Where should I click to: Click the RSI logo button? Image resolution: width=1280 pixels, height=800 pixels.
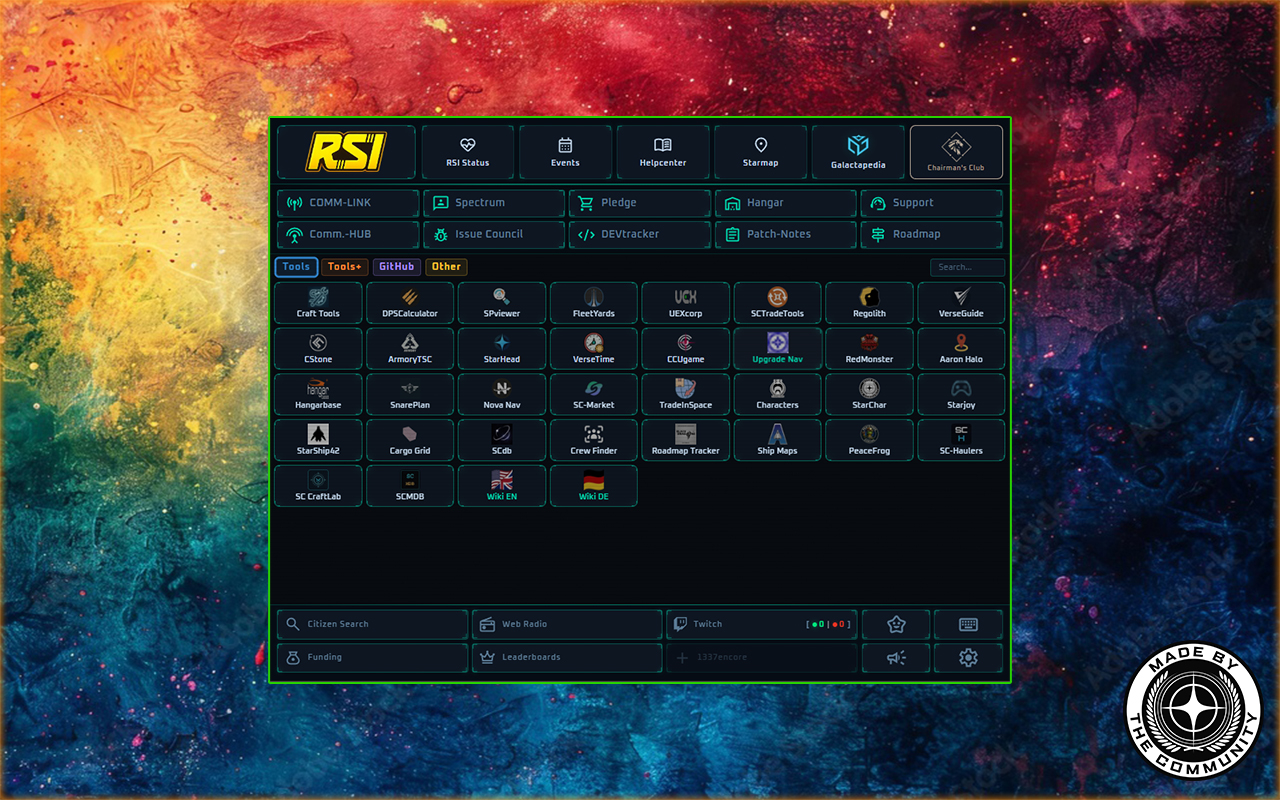tap(346, 152)
